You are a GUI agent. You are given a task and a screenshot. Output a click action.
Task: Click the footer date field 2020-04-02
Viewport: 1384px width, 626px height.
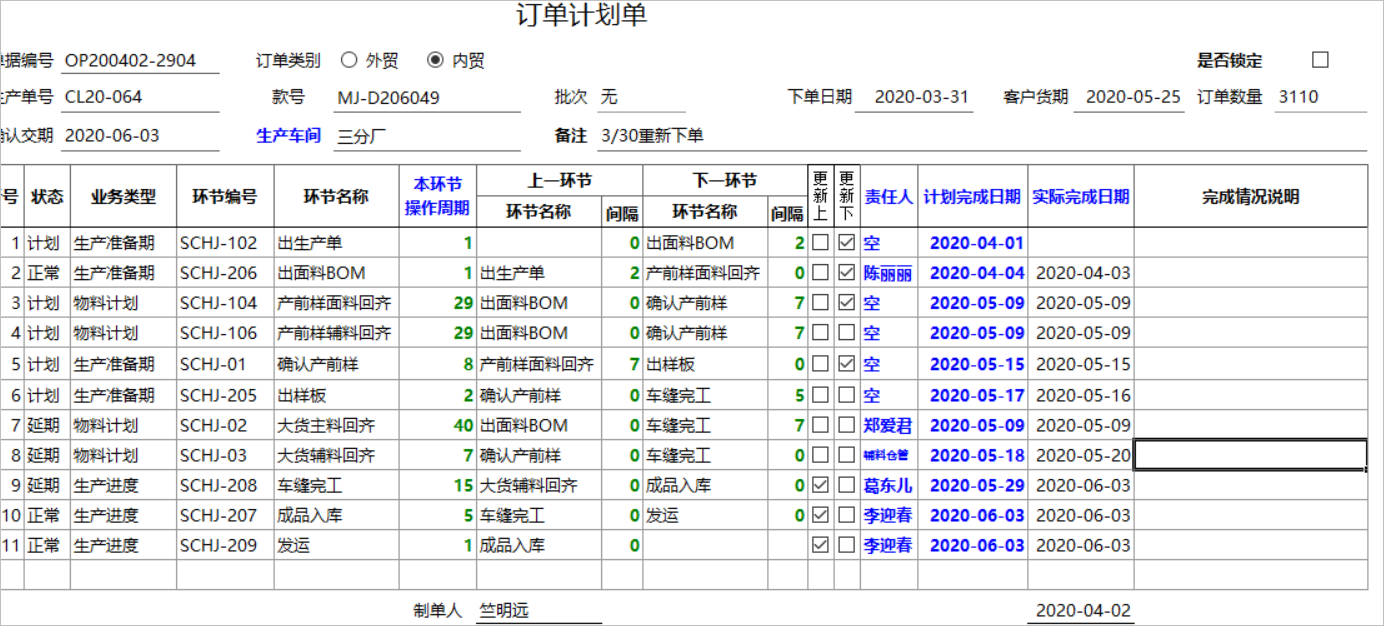(1081, 610)
